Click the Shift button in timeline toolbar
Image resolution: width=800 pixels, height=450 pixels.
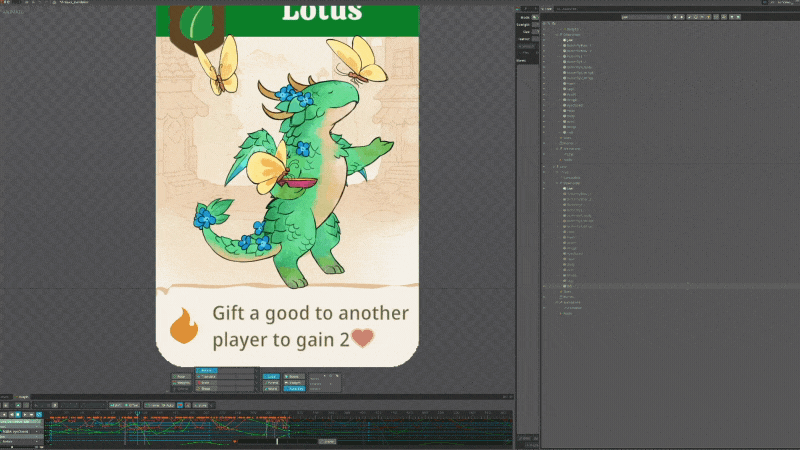point(116,405)
